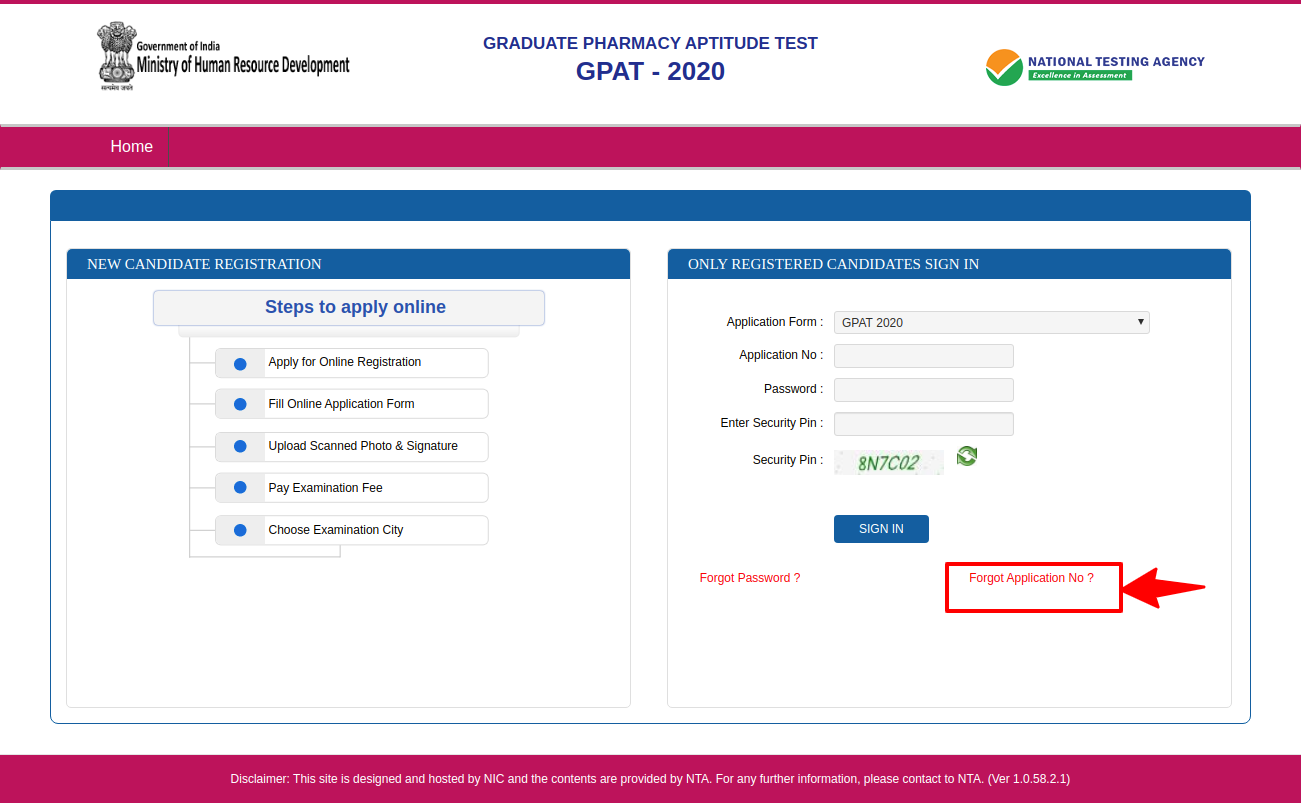Click the blue bullet beside Upload Scanned Photo & Signature
This screenshot has width=1301, height=803.
click(x=240, y=447)
